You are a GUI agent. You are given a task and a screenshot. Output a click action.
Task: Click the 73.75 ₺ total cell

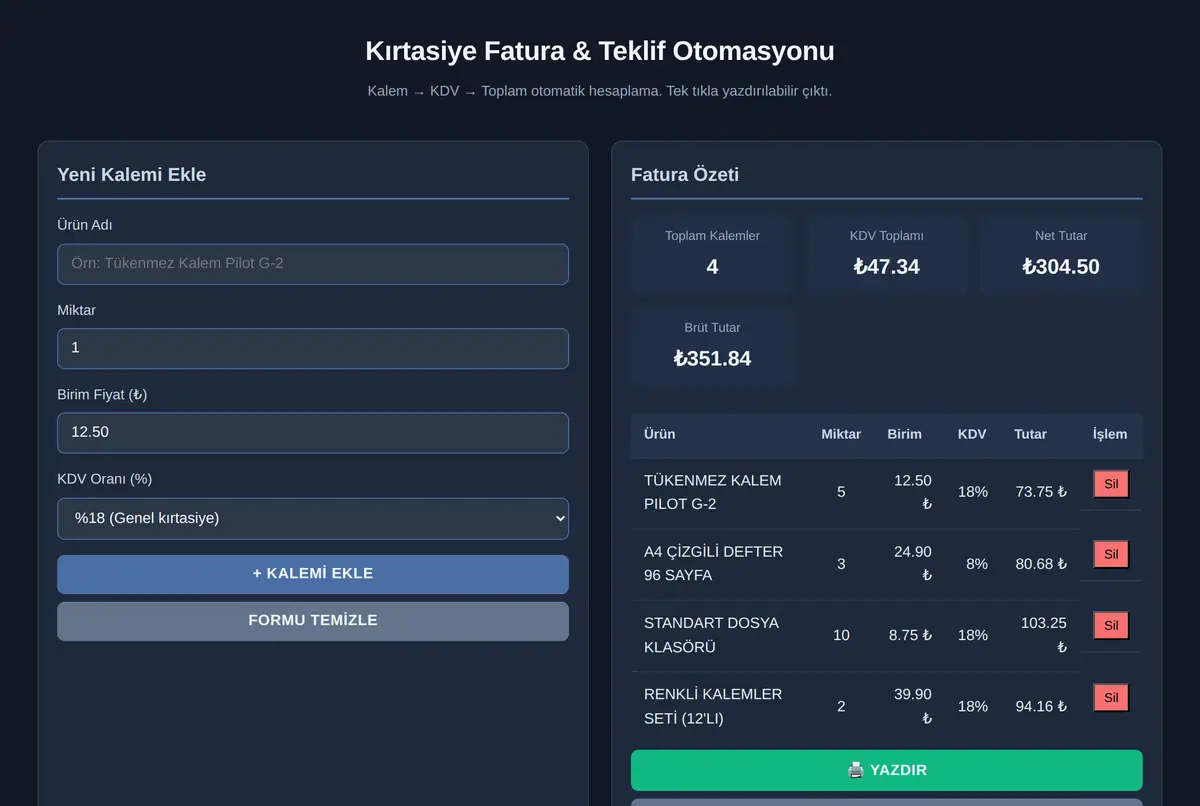[1041, 492]
